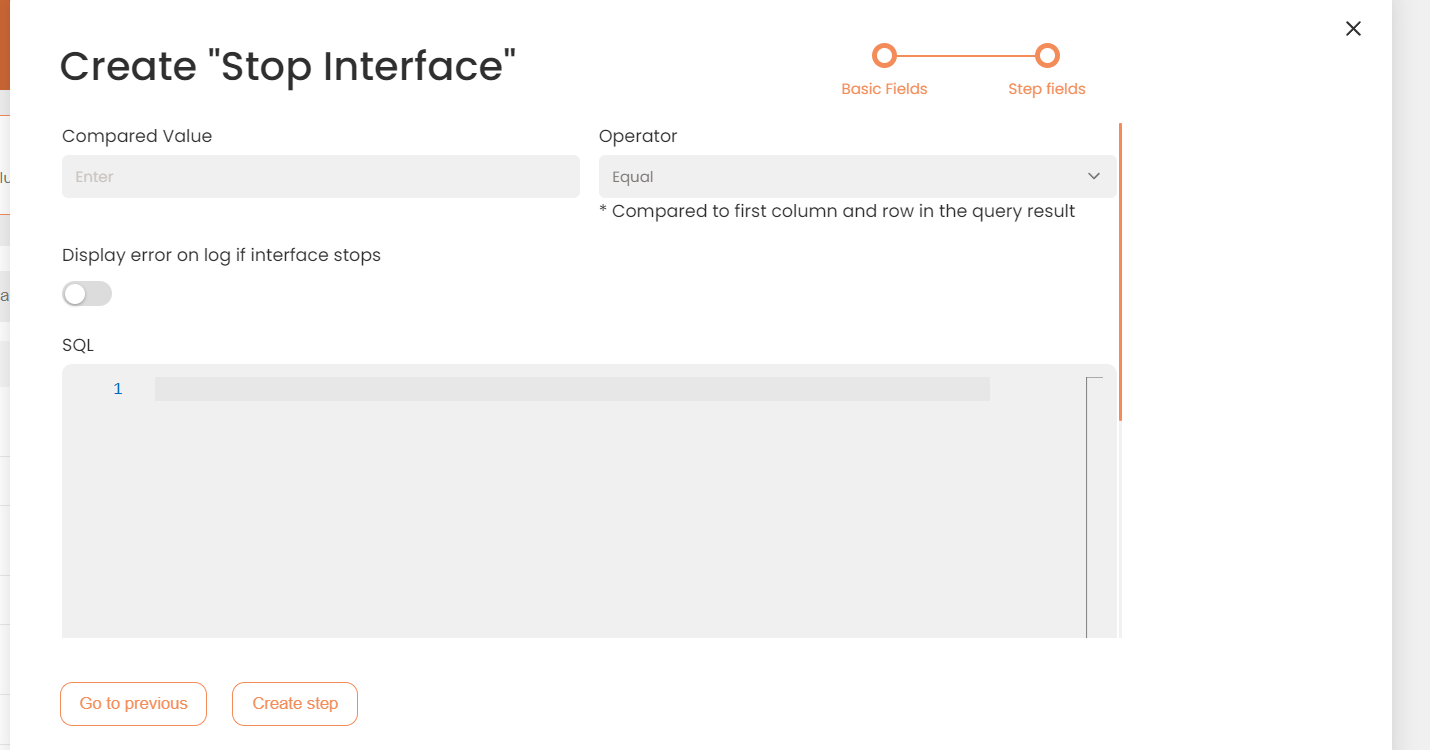Viewport: 1430px width, 750px height.
Task: Click the Compared Value label
Action: click(x=137, y=136)
